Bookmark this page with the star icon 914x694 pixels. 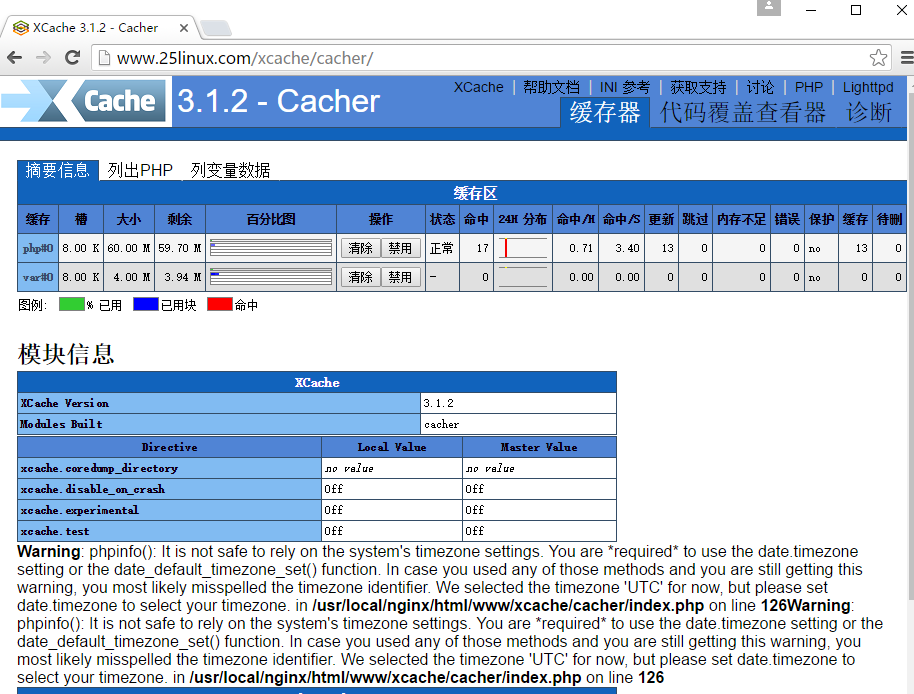tap(878, 58)
